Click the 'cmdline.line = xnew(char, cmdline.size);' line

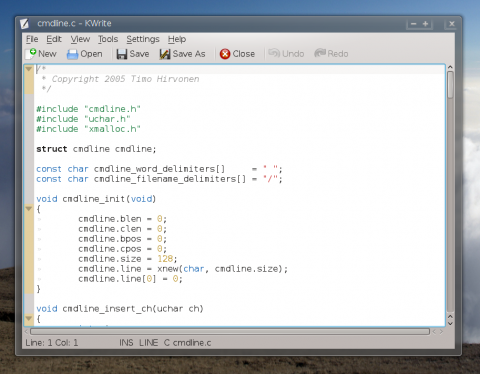point(183,269)
